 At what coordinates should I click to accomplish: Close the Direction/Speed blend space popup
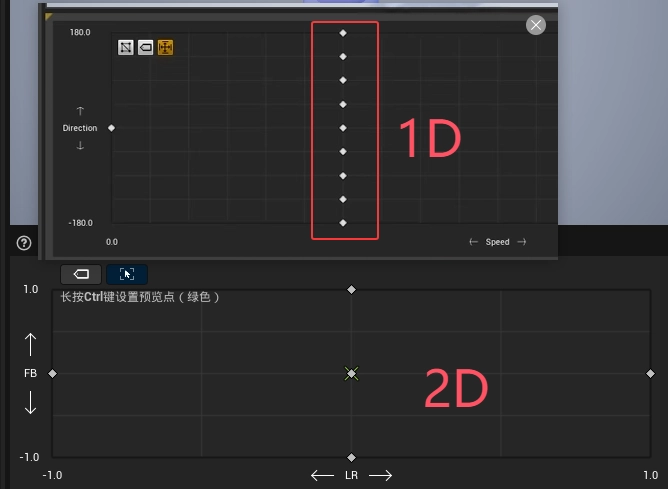point(536,25)
